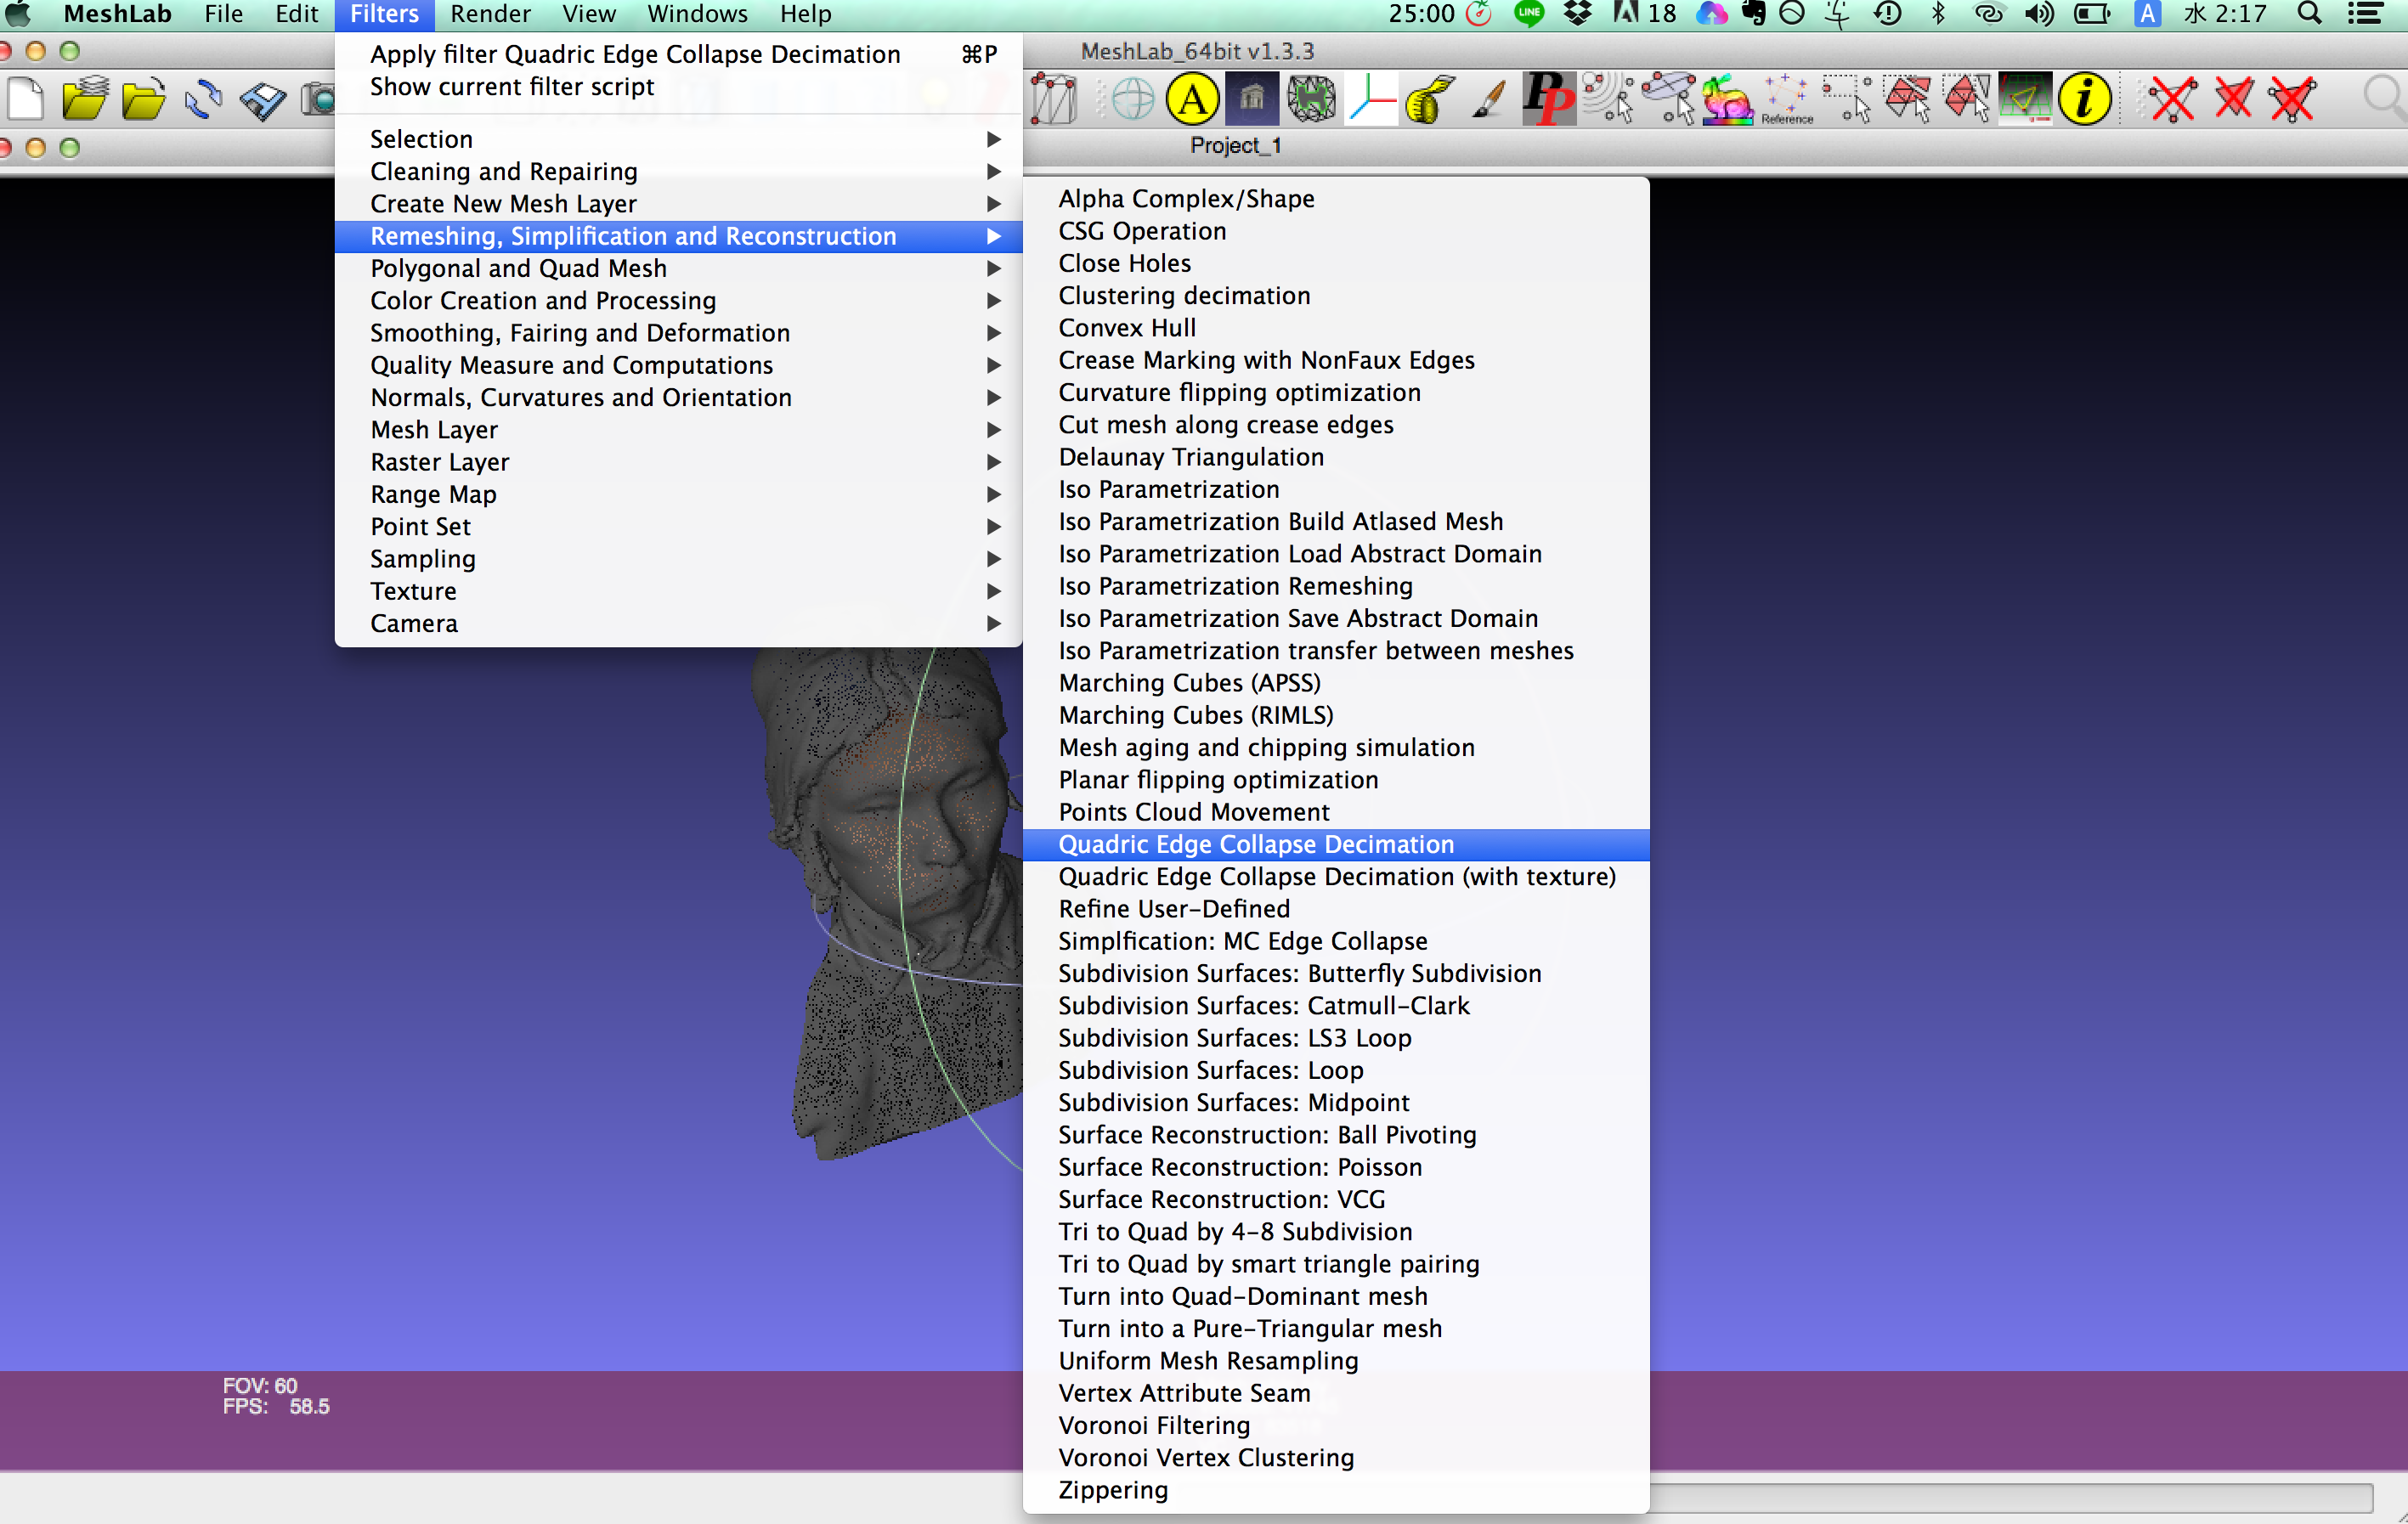Expand the Cleaning and Repairing submenu
This screenshot has height=1524, width=2408.
678,171
